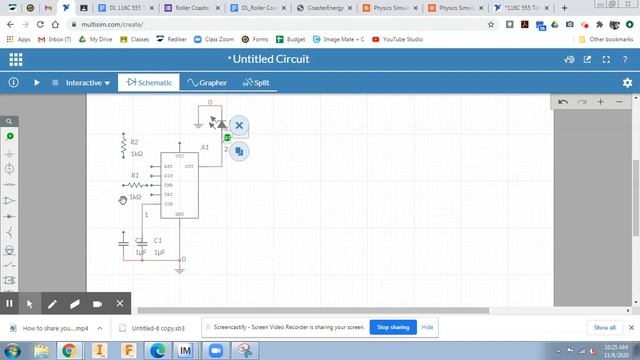Screen dimensions: 640x360
Task: Open the export/share circuit icon
Action: click(587, 60)
